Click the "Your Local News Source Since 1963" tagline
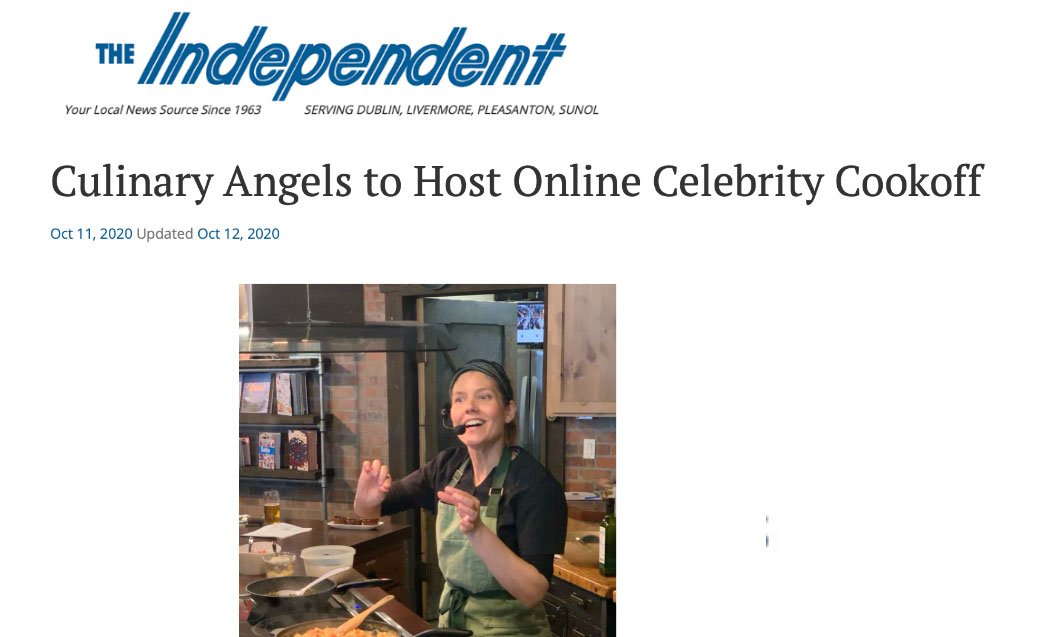The image size is (1050, 637). 163,110
